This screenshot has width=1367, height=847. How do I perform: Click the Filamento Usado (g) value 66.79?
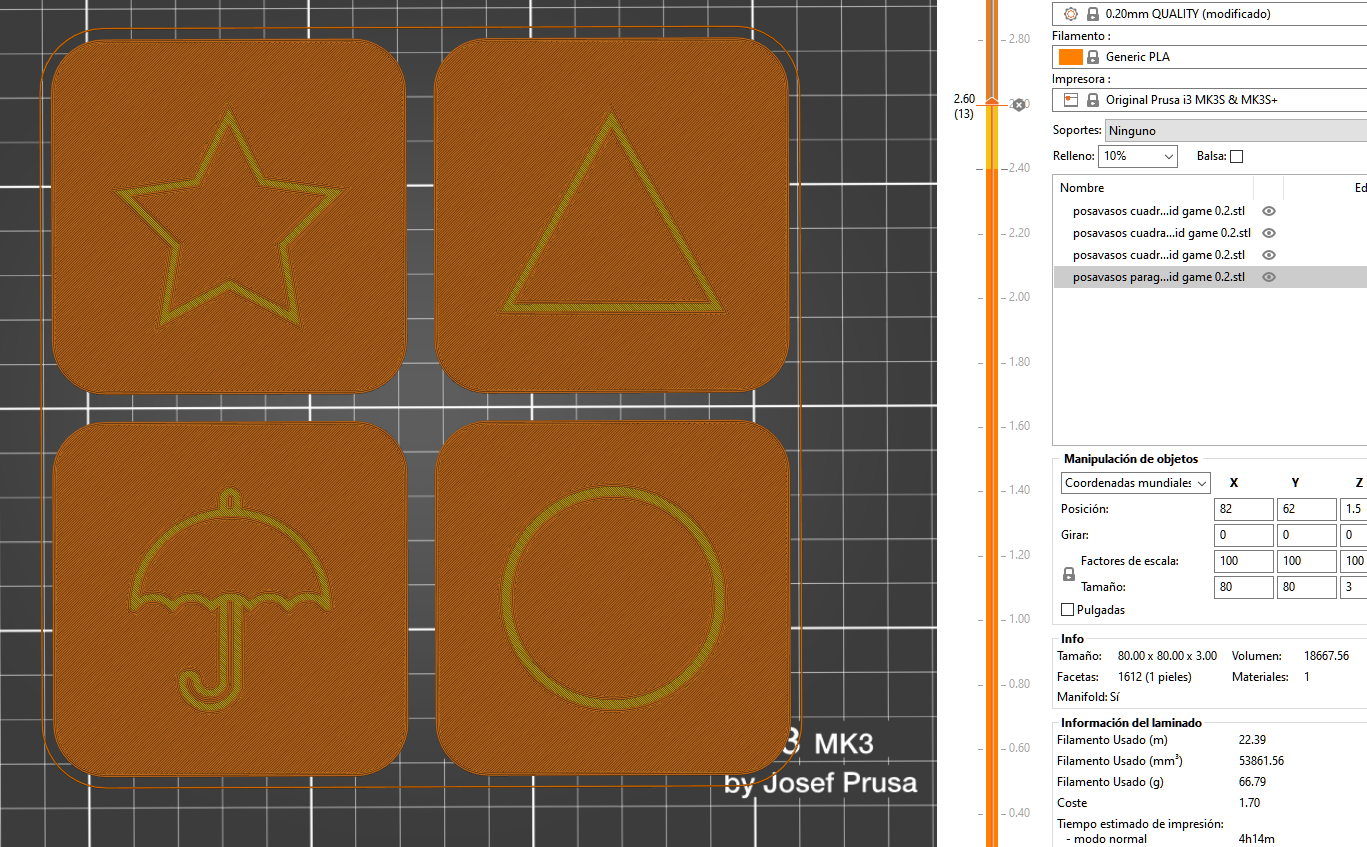[1254, 782]
